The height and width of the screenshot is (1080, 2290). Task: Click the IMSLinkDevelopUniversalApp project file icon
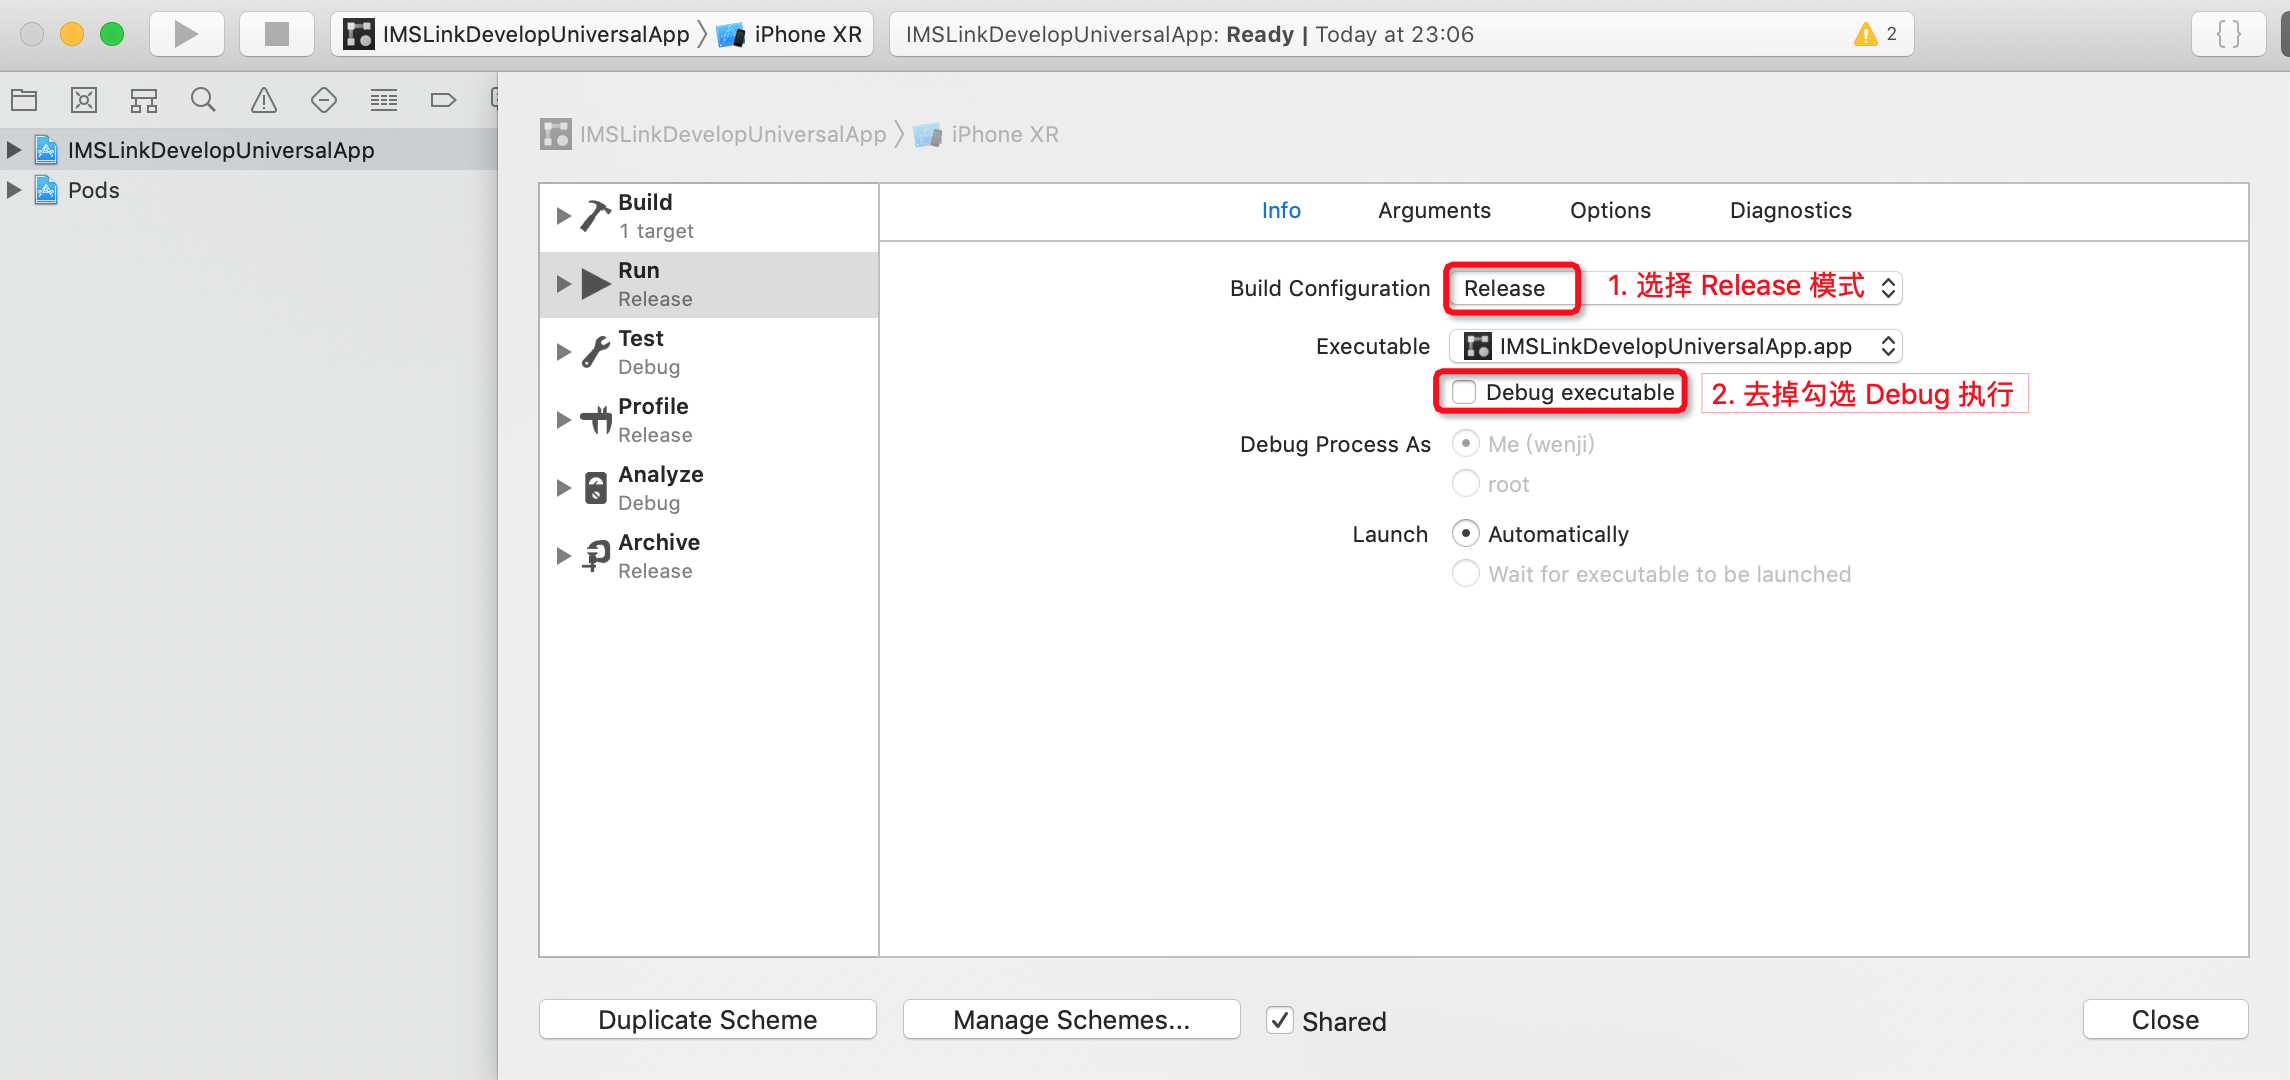pos(46,150)
